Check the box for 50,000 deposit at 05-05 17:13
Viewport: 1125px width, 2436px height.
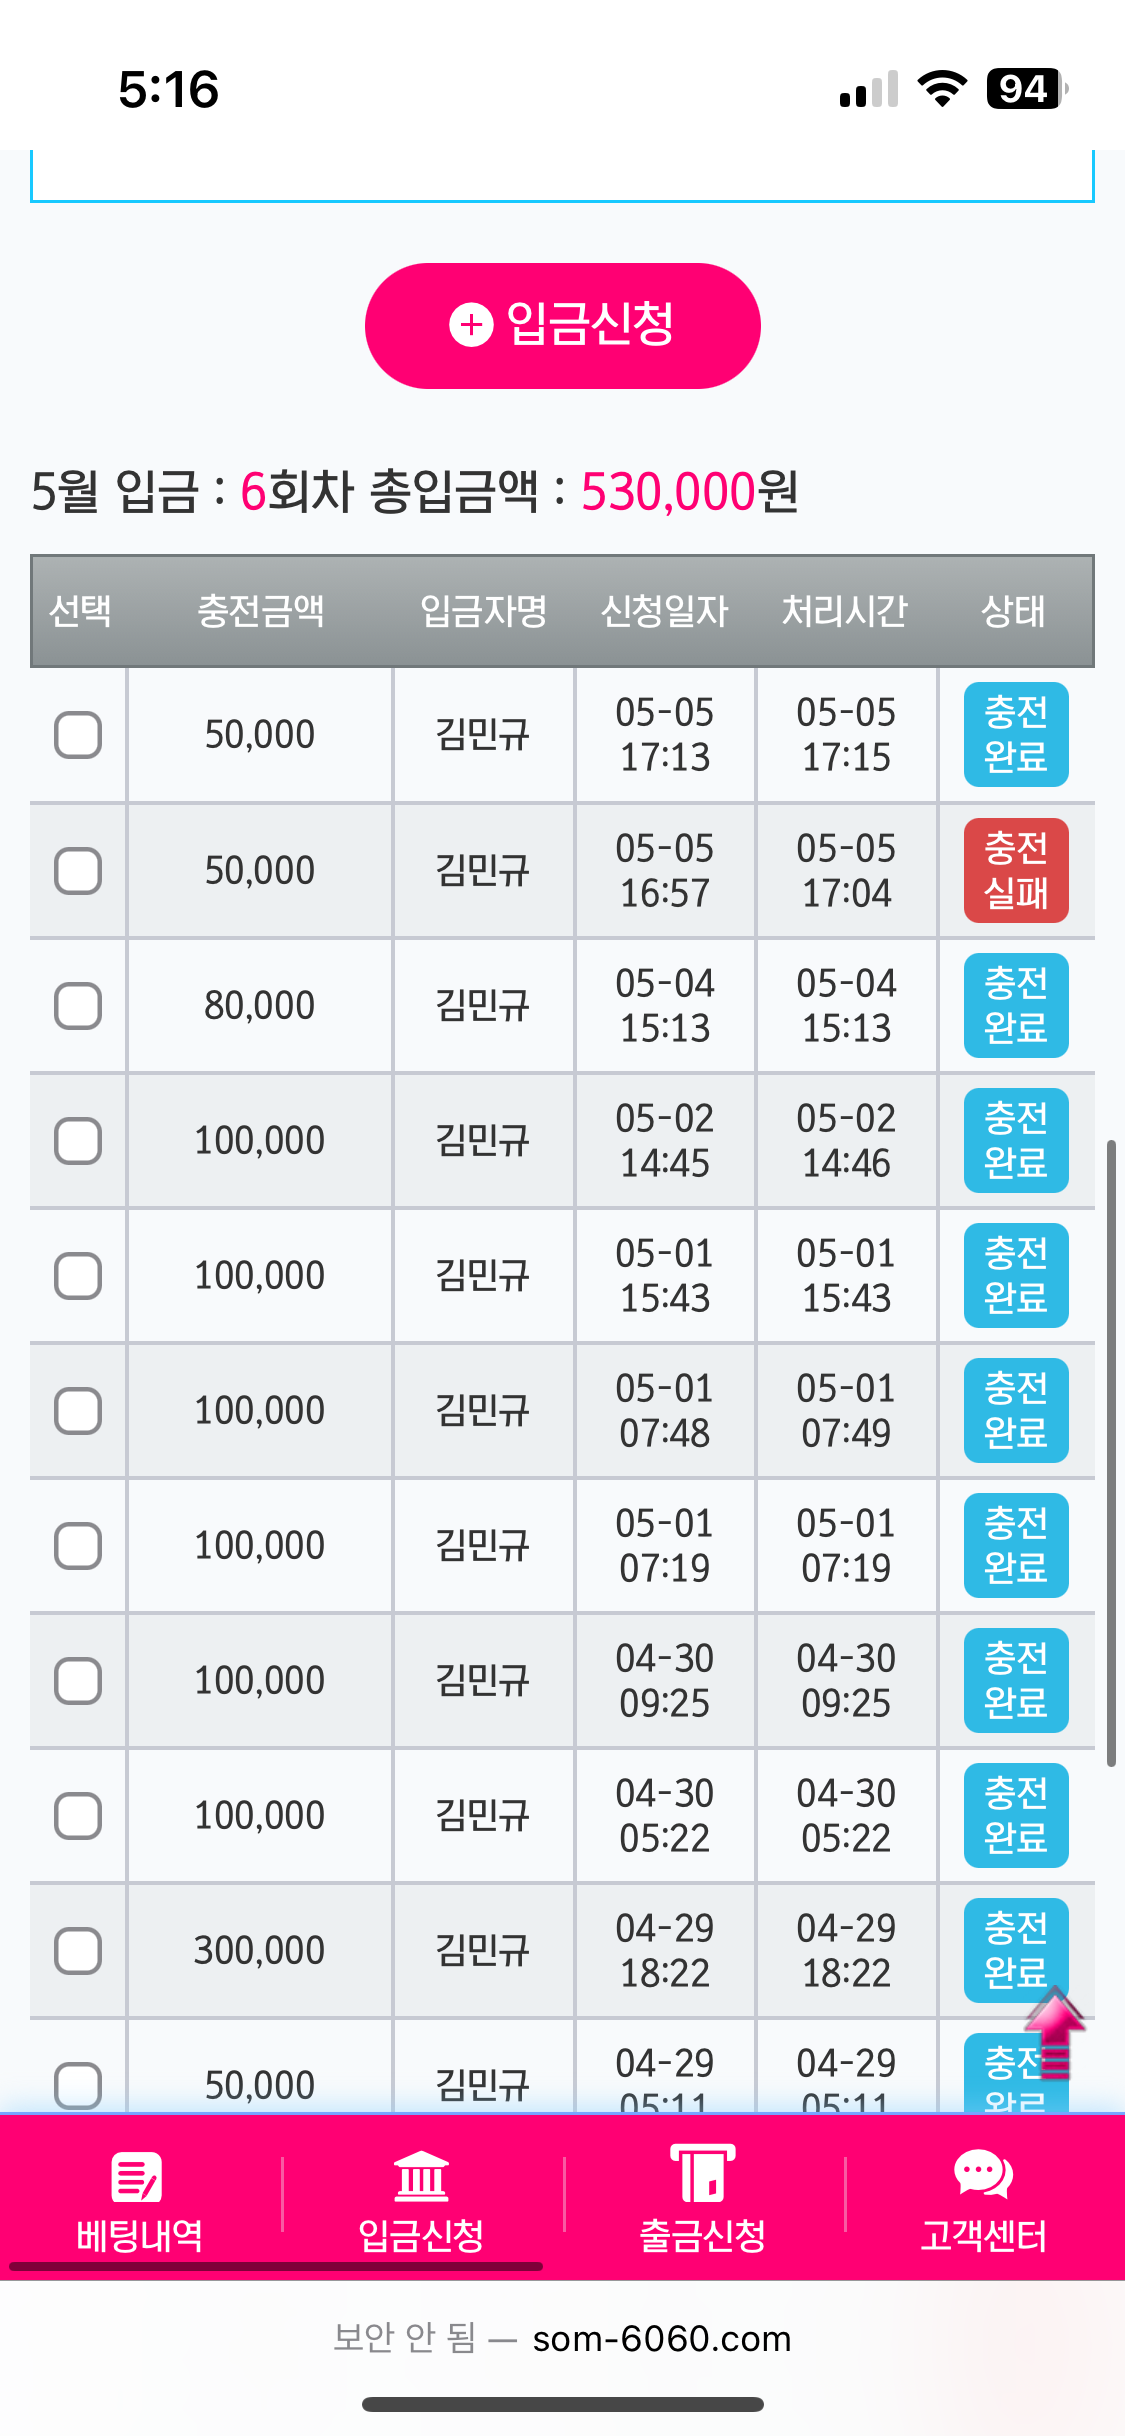pyautogui.click(x=78, y=735)
